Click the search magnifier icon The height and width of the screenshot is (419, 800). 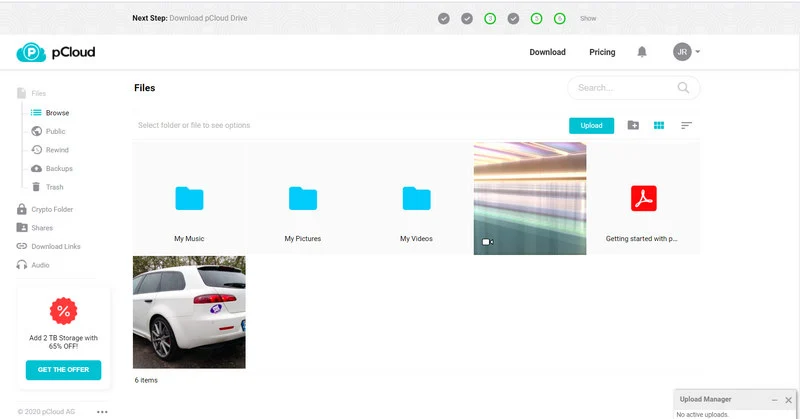tap(683, 88)
